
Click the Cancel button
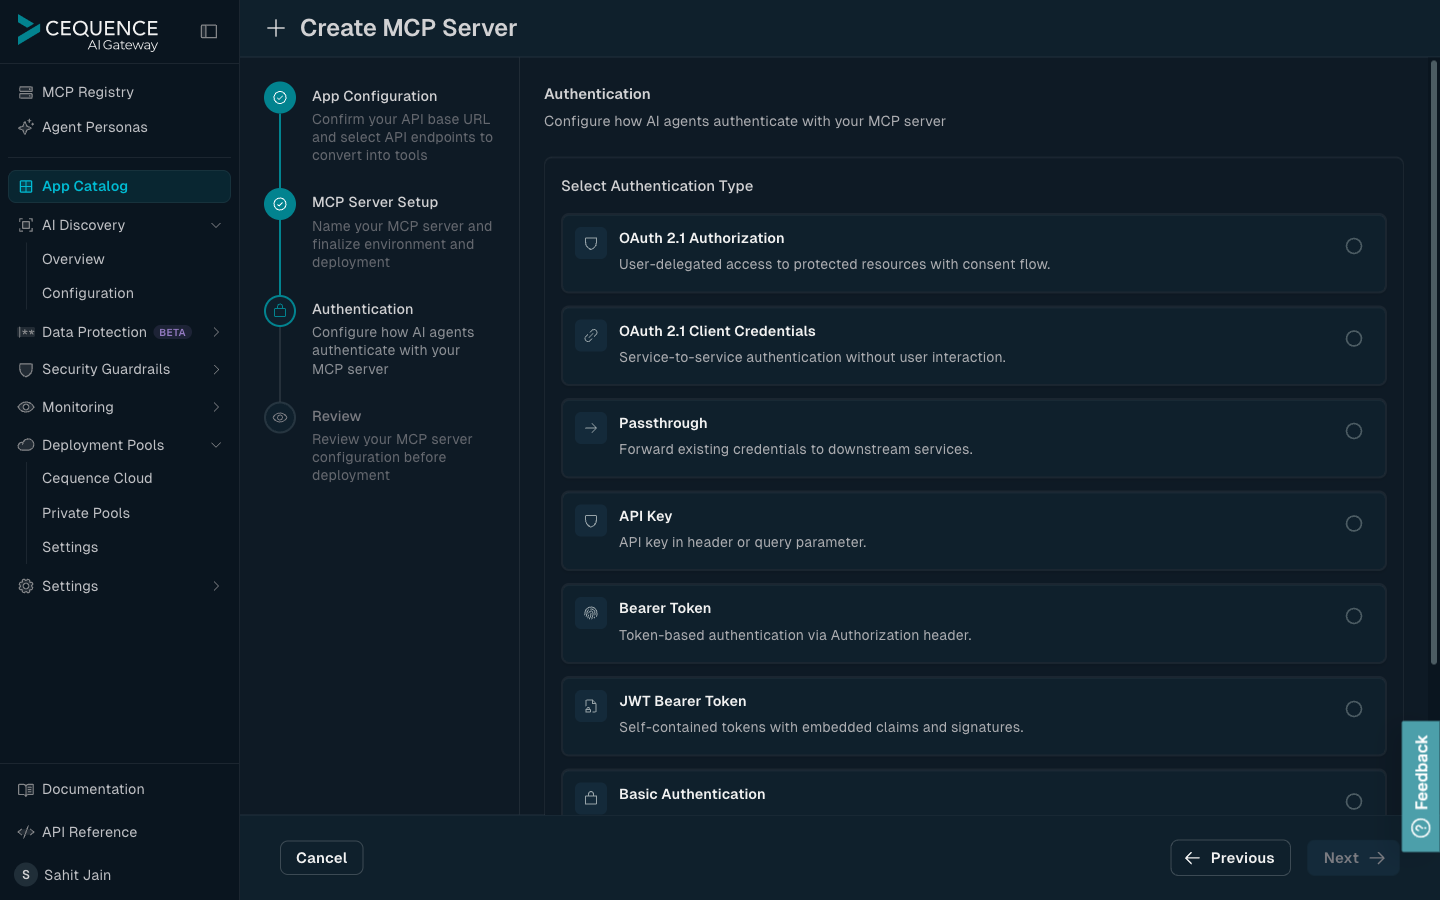click(321, 858)
